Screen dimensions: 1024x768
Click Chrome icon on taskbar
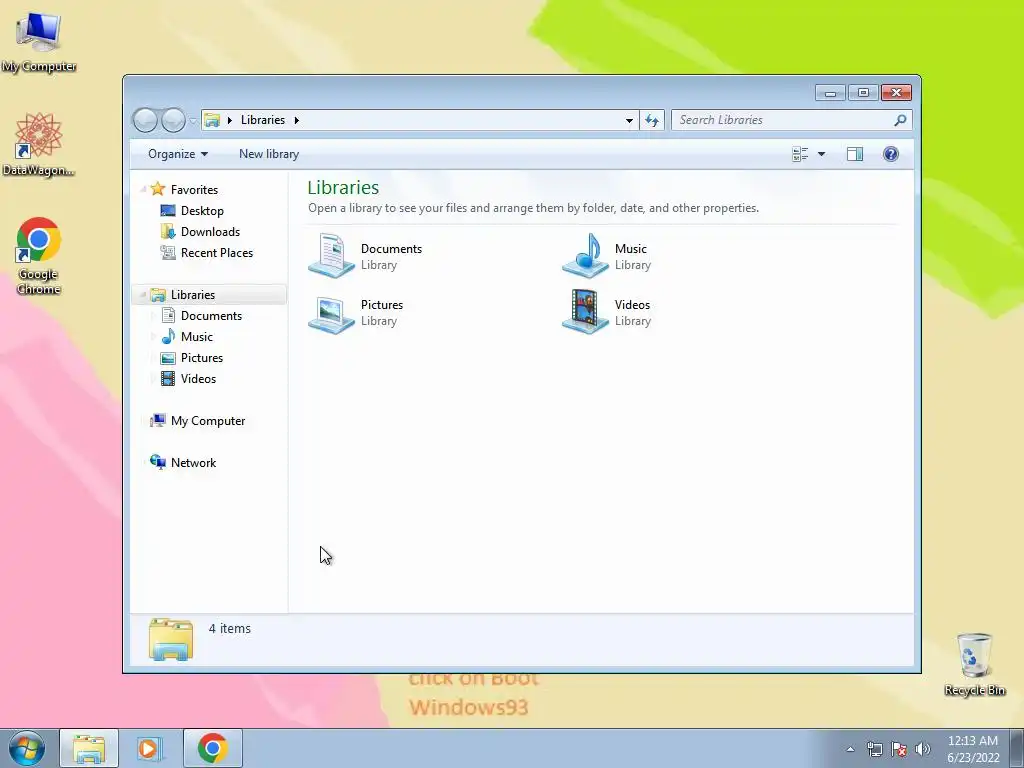(x=212, y=748)
